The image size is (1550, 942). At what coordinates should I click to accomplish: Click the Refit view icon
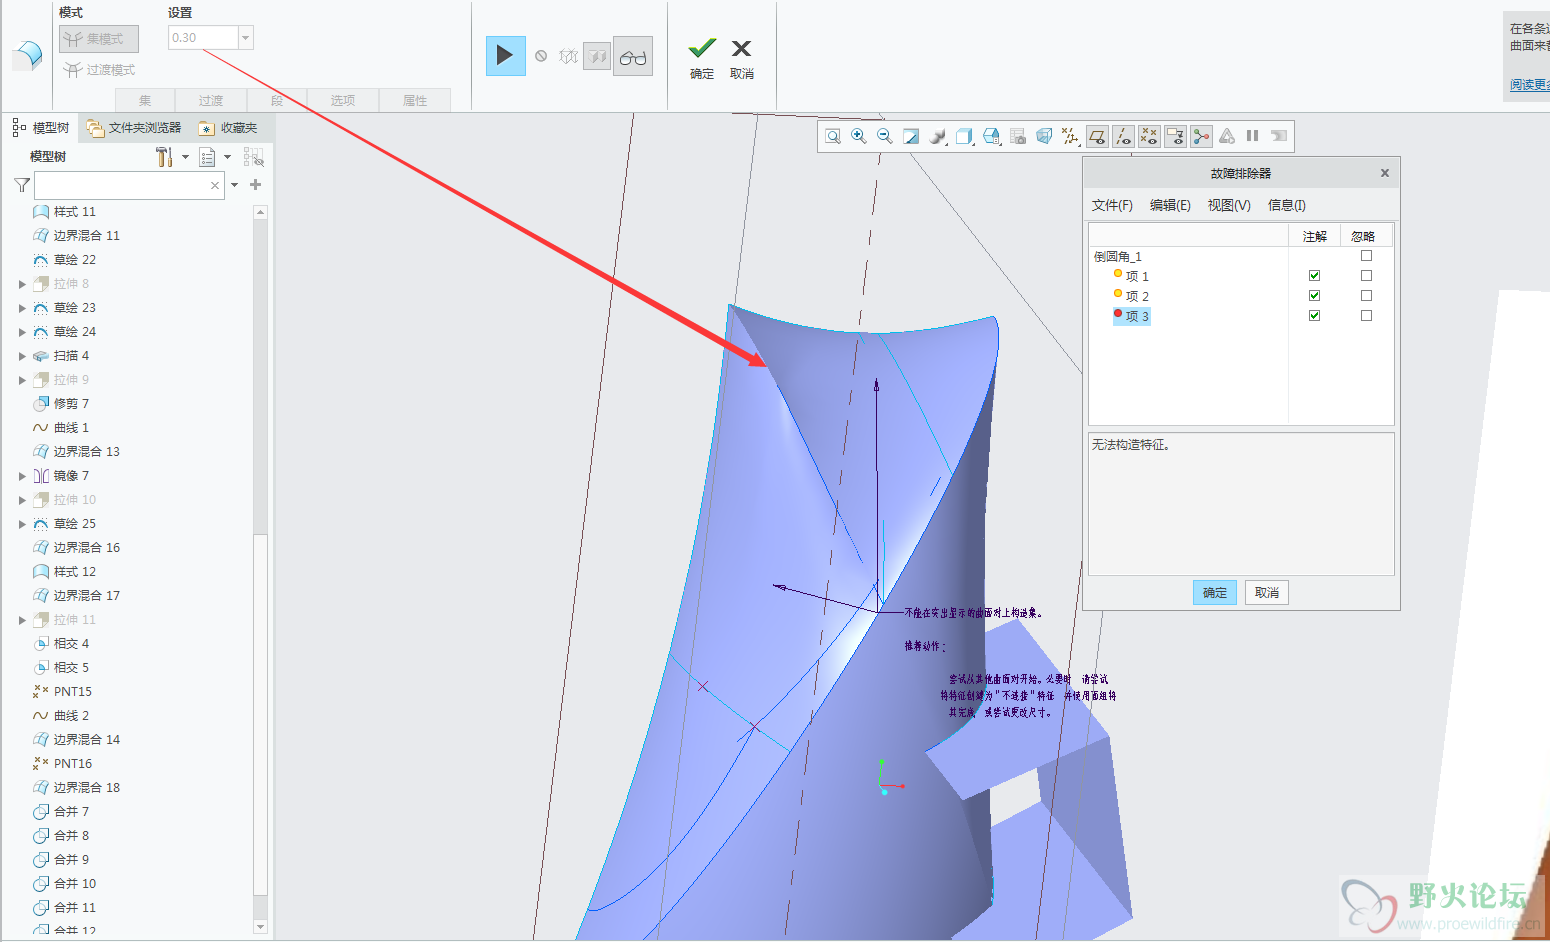pyautogui.click(x=833, y=137)
